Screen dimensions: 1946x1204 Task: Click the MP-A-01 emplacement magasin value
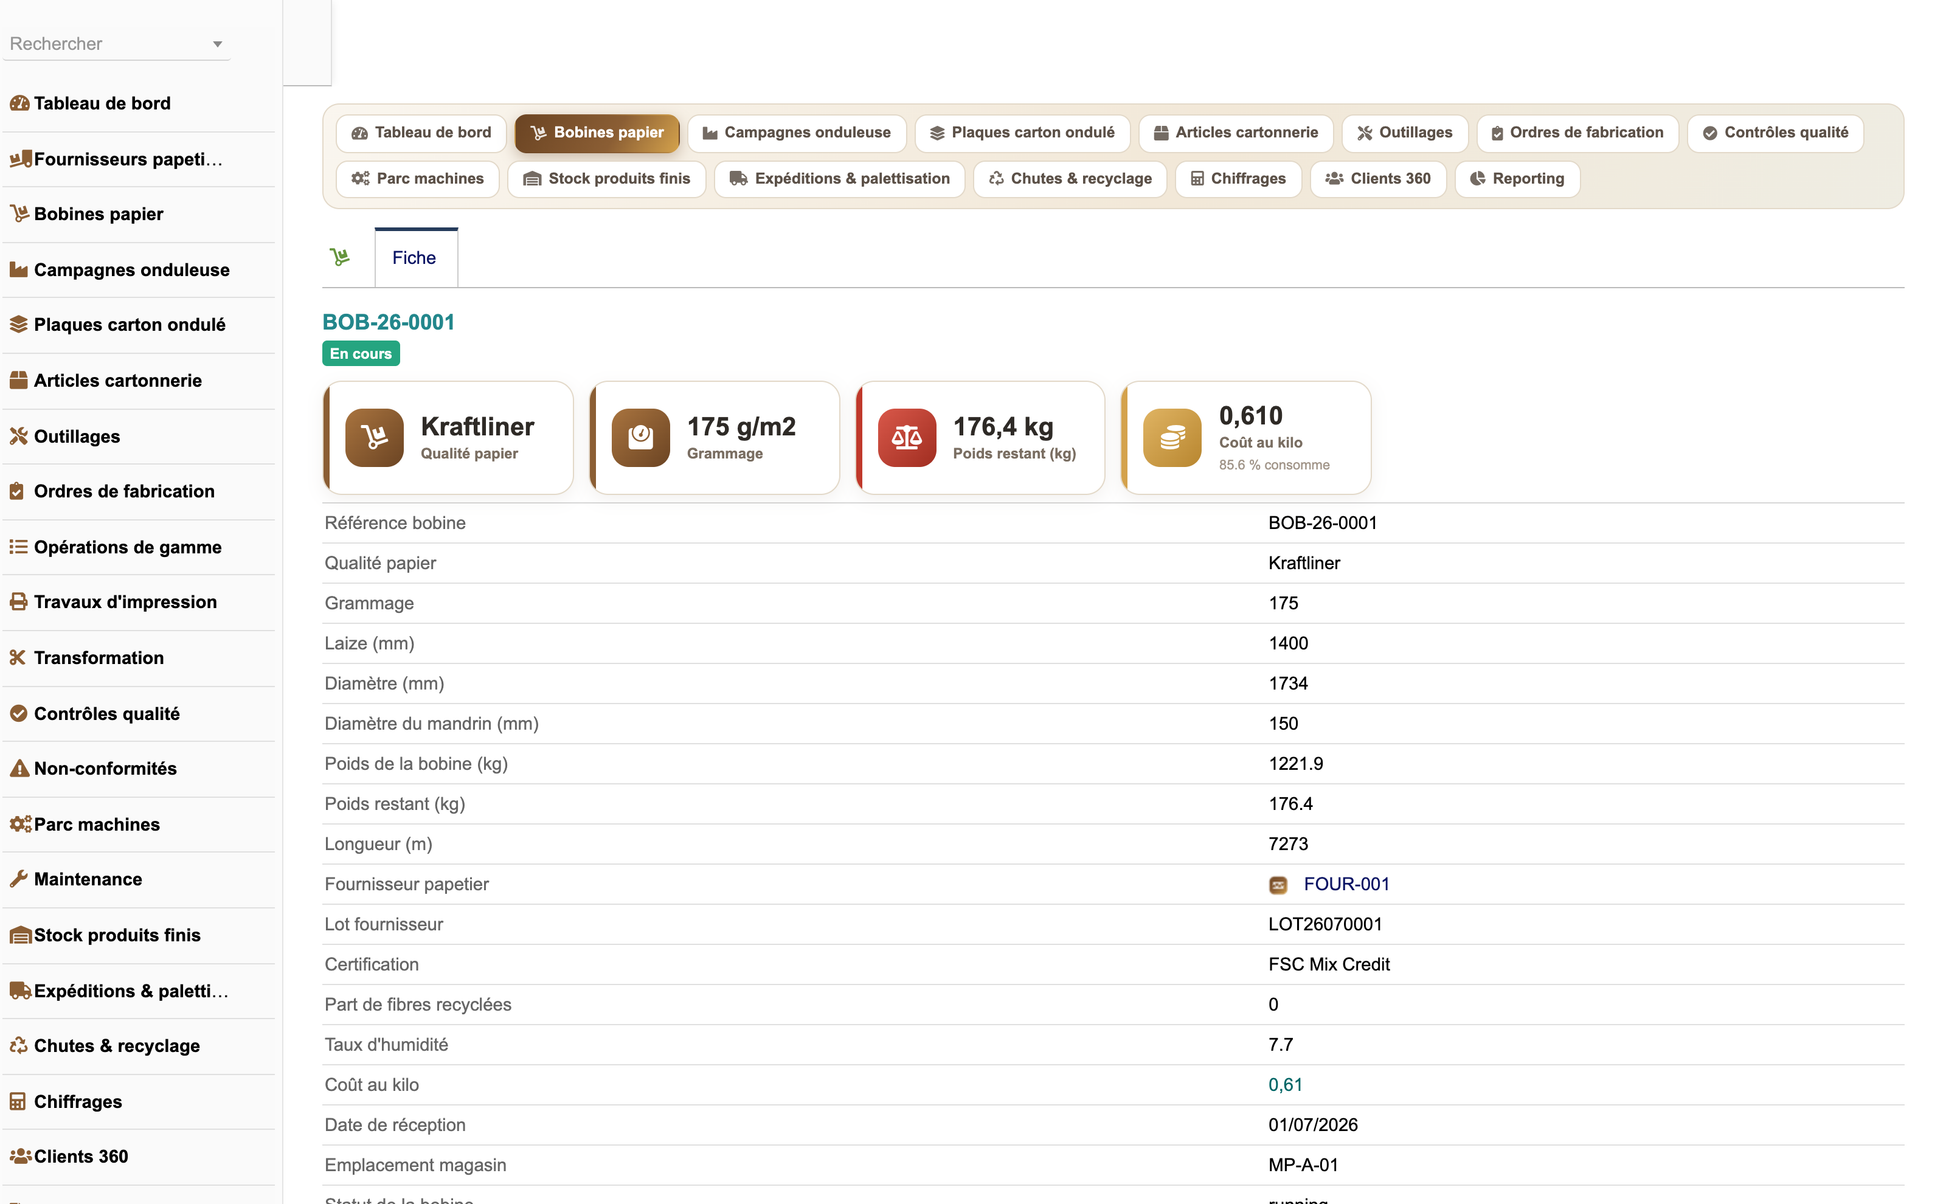(1303, 1165)
